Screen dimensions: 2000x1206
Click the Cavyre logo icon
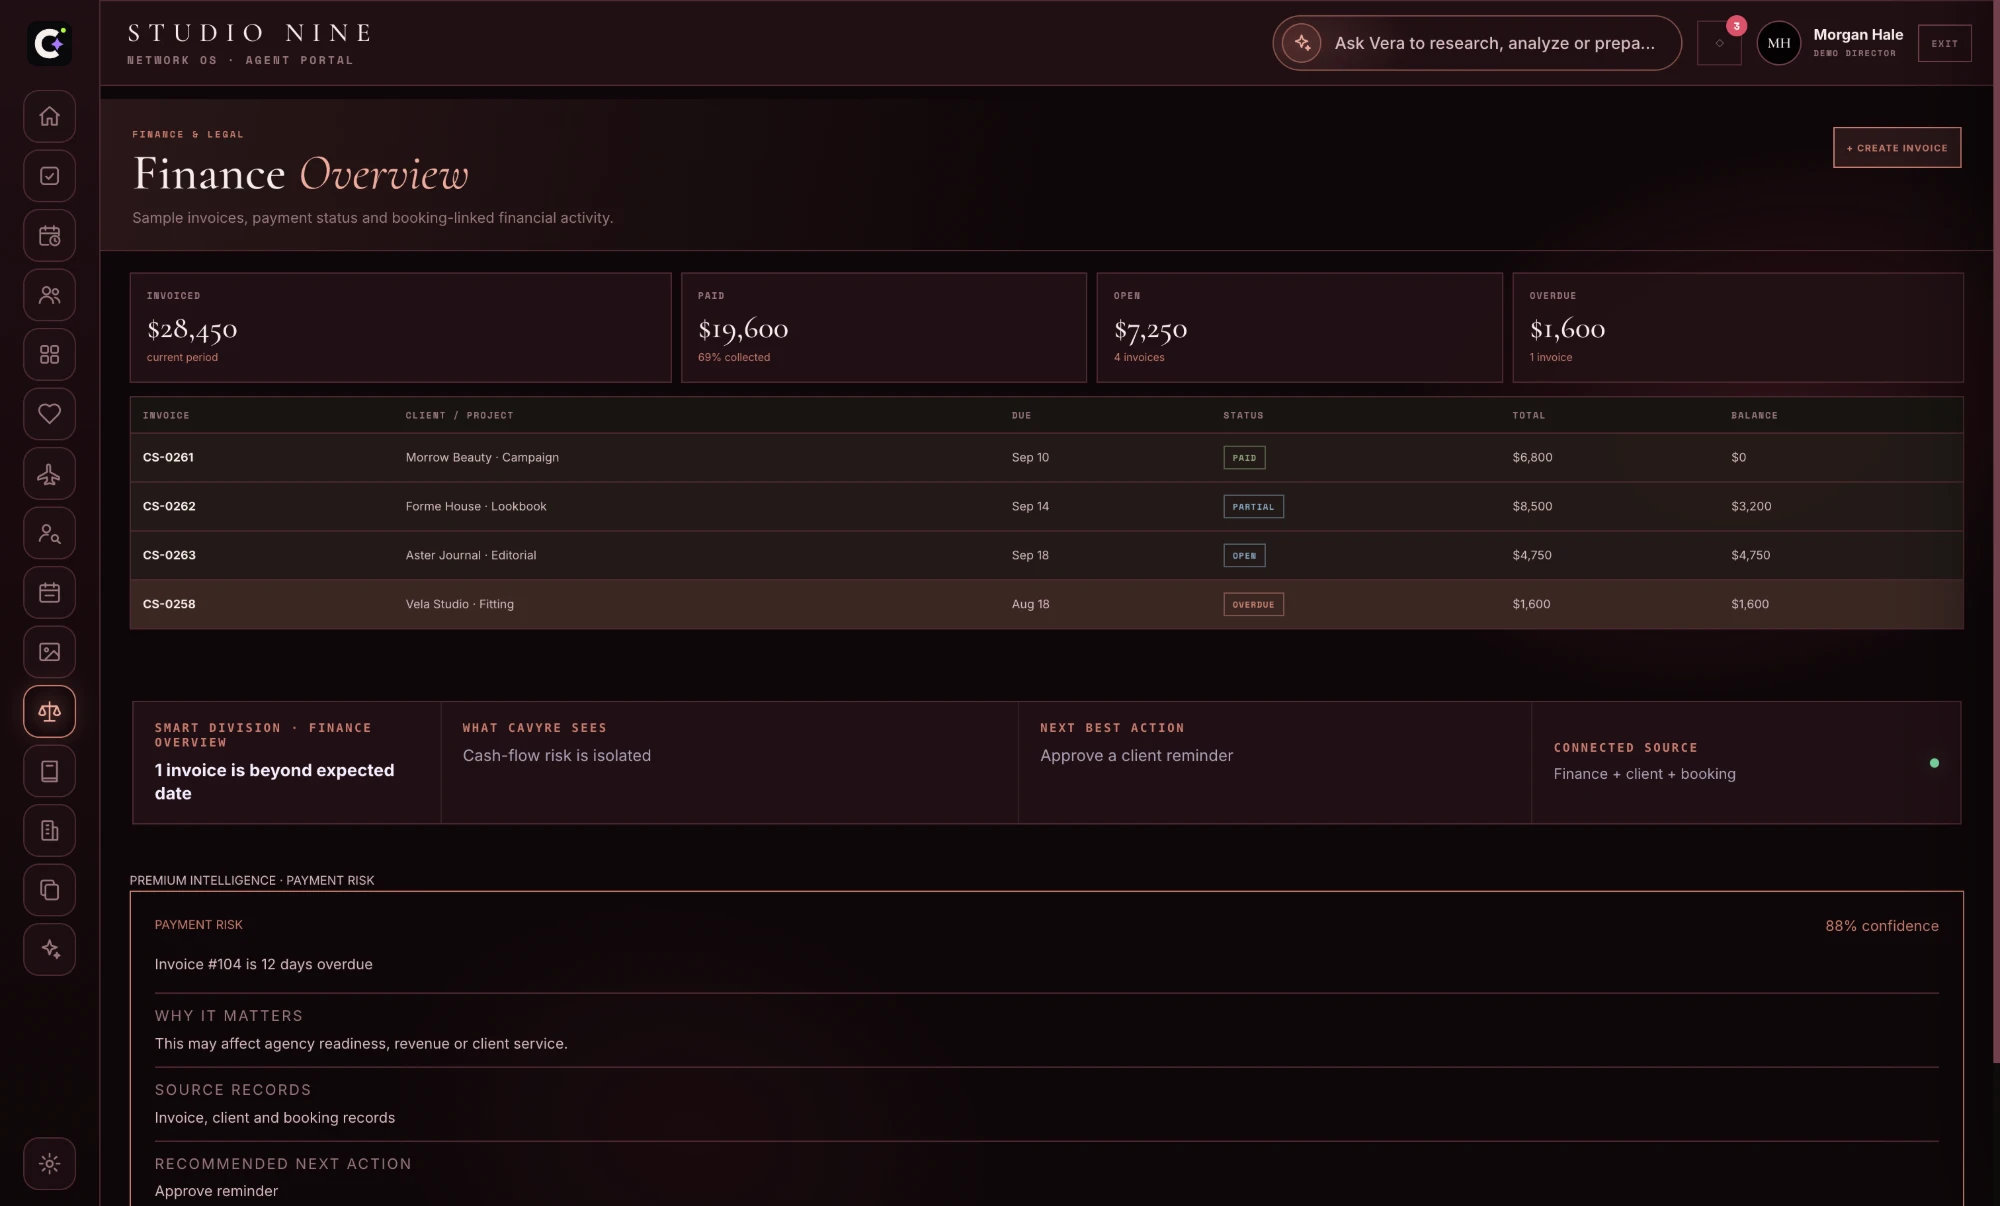[x=49, y=43]
